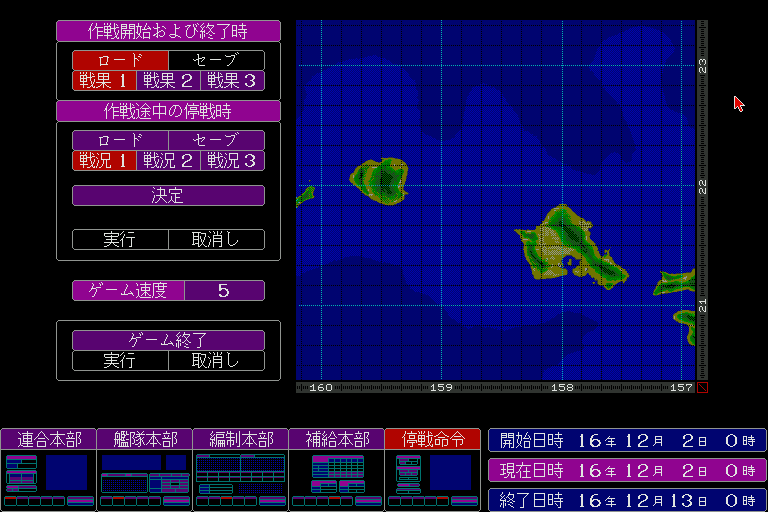Change the game speed value 5
This screenshot has width=768, height=512.
[x=224, y=291]
